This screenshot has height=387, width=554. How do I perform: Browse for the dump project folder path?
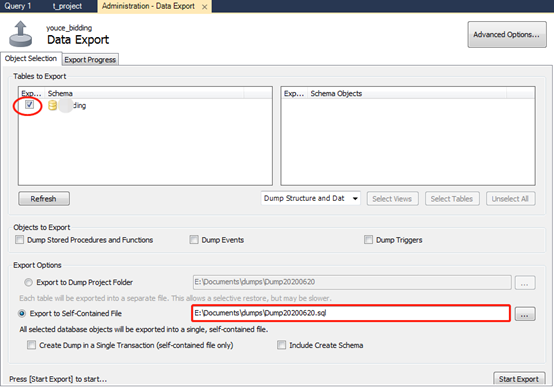525,282
